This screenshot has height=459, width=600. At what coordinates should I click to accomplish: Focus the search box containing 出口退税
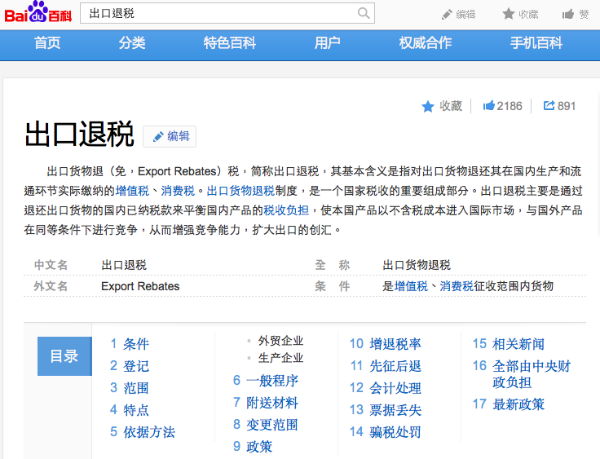[x=227, y=13]
